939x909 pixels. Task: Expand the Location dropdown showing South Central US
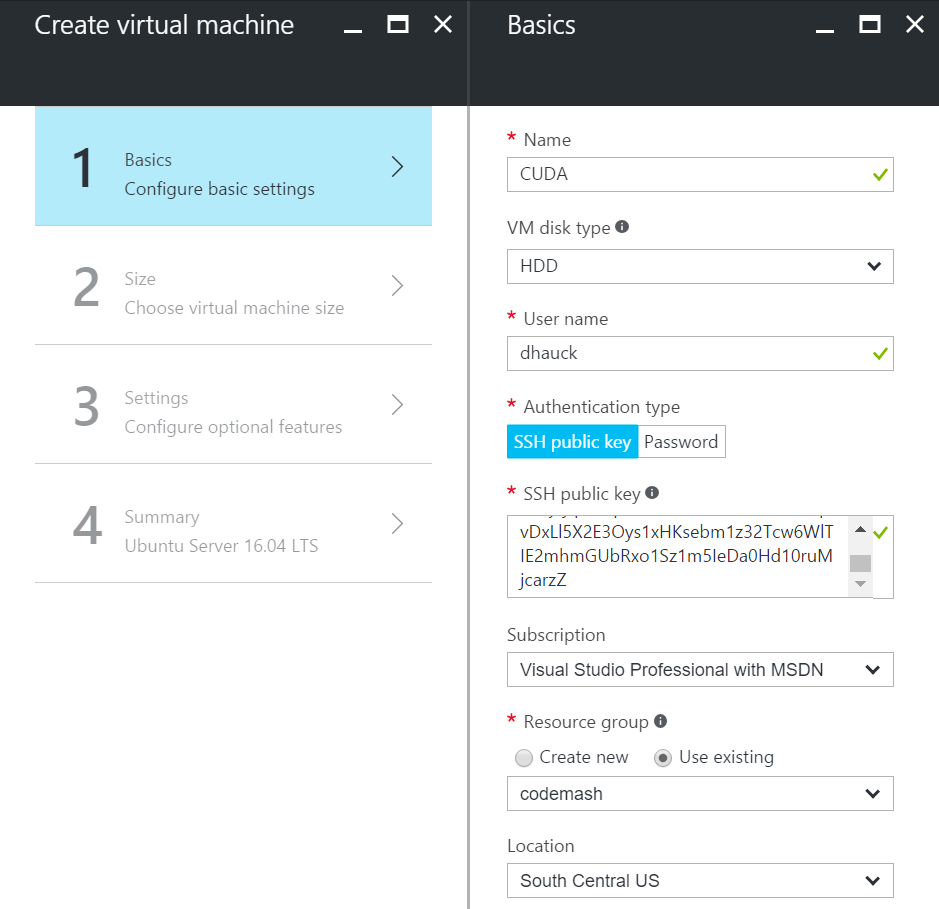point(700,880)
